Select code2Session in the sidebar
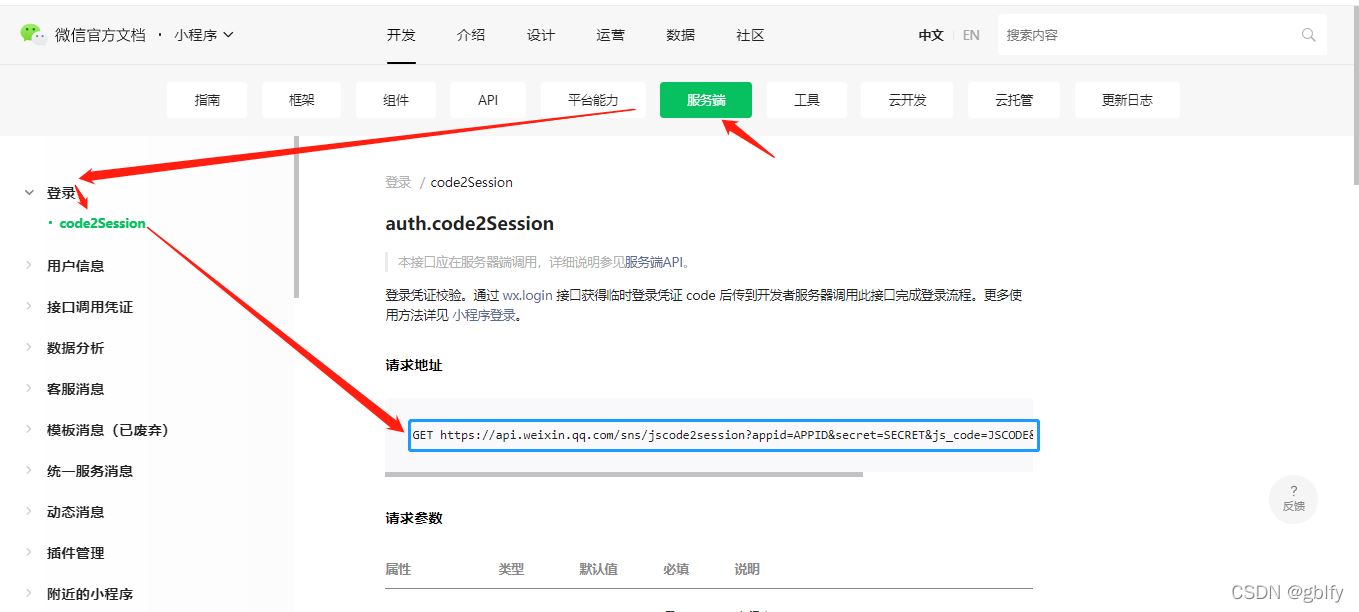The width and height of the screenshot is (1359, 612). pyautogui.click(x=102, y=223)
